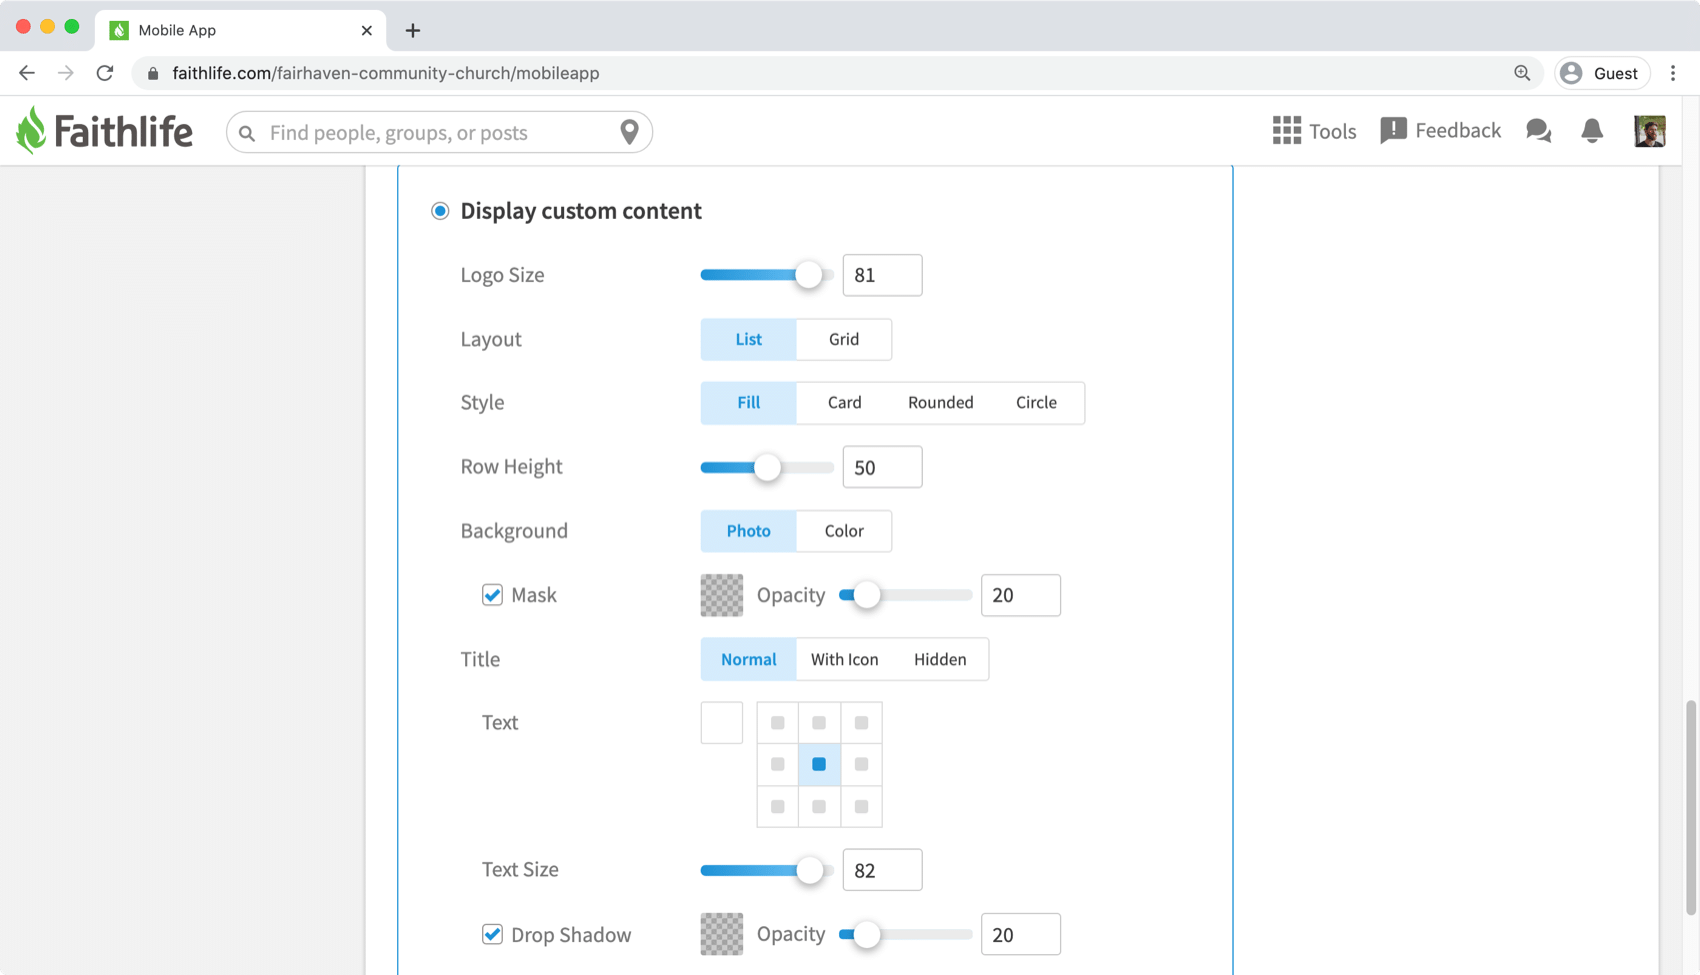1700x975 pixels.
Task: Open the notifications bell
Action: [1592, 131]
